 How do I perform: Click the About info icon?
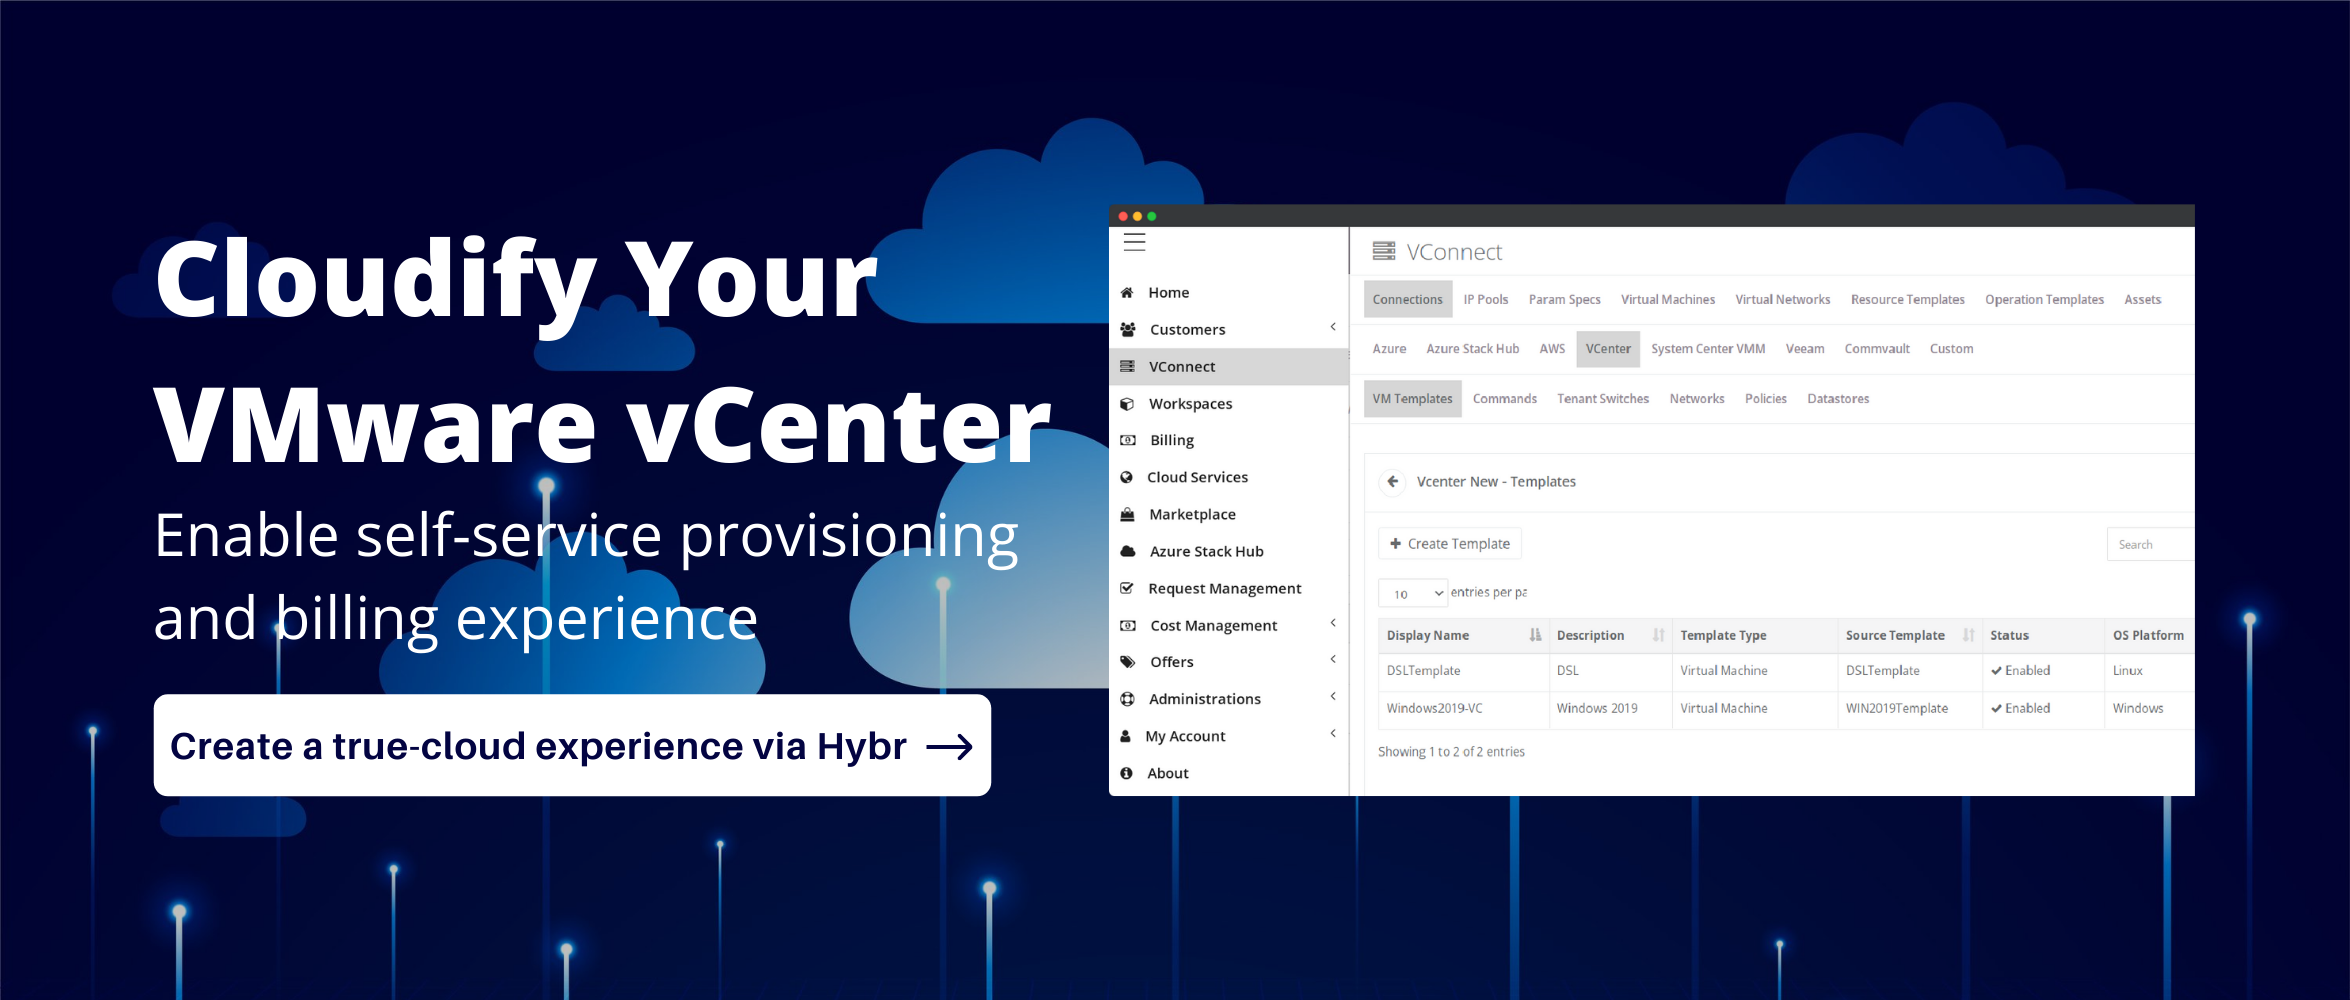pyautogui.click(x=1126, y=773)
